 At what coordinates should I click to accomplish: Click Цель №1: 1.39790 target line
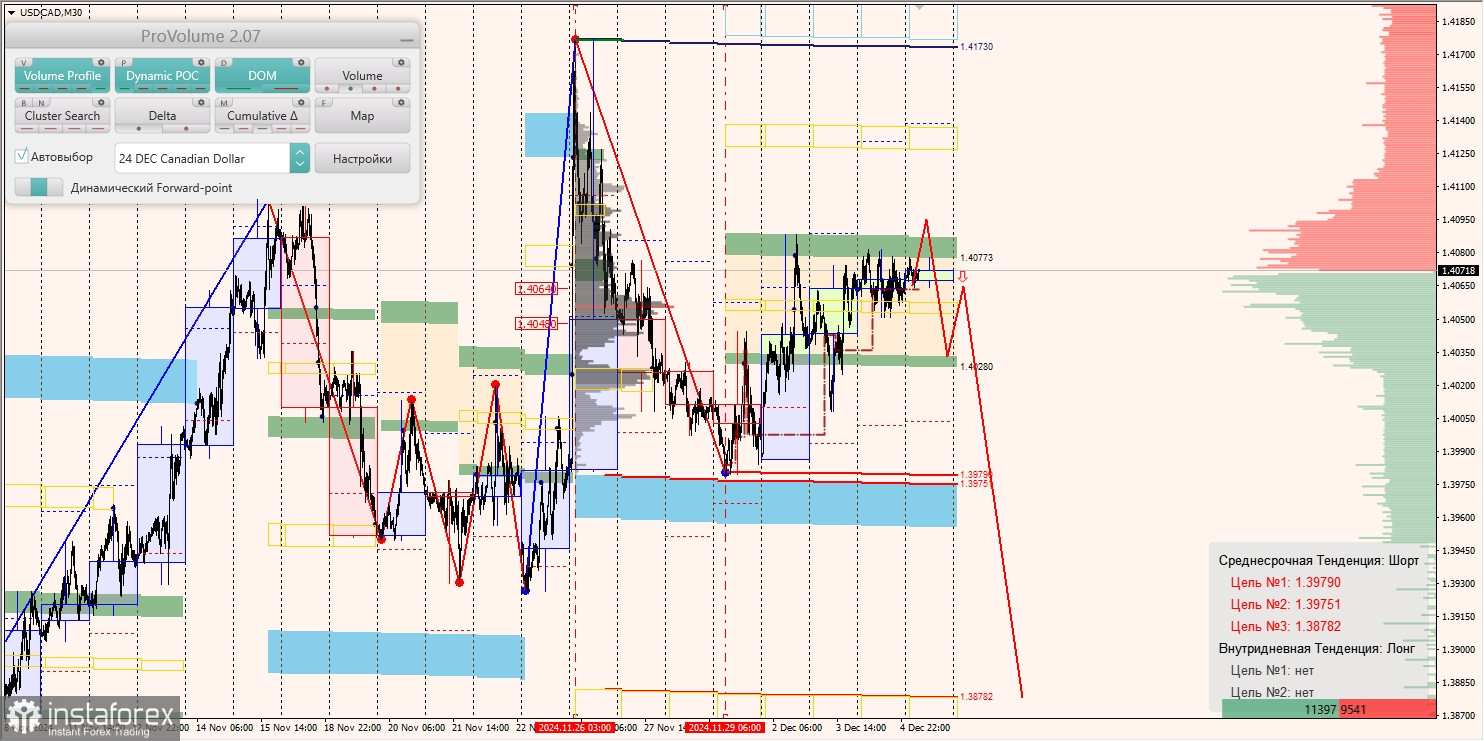[1285, 582]
